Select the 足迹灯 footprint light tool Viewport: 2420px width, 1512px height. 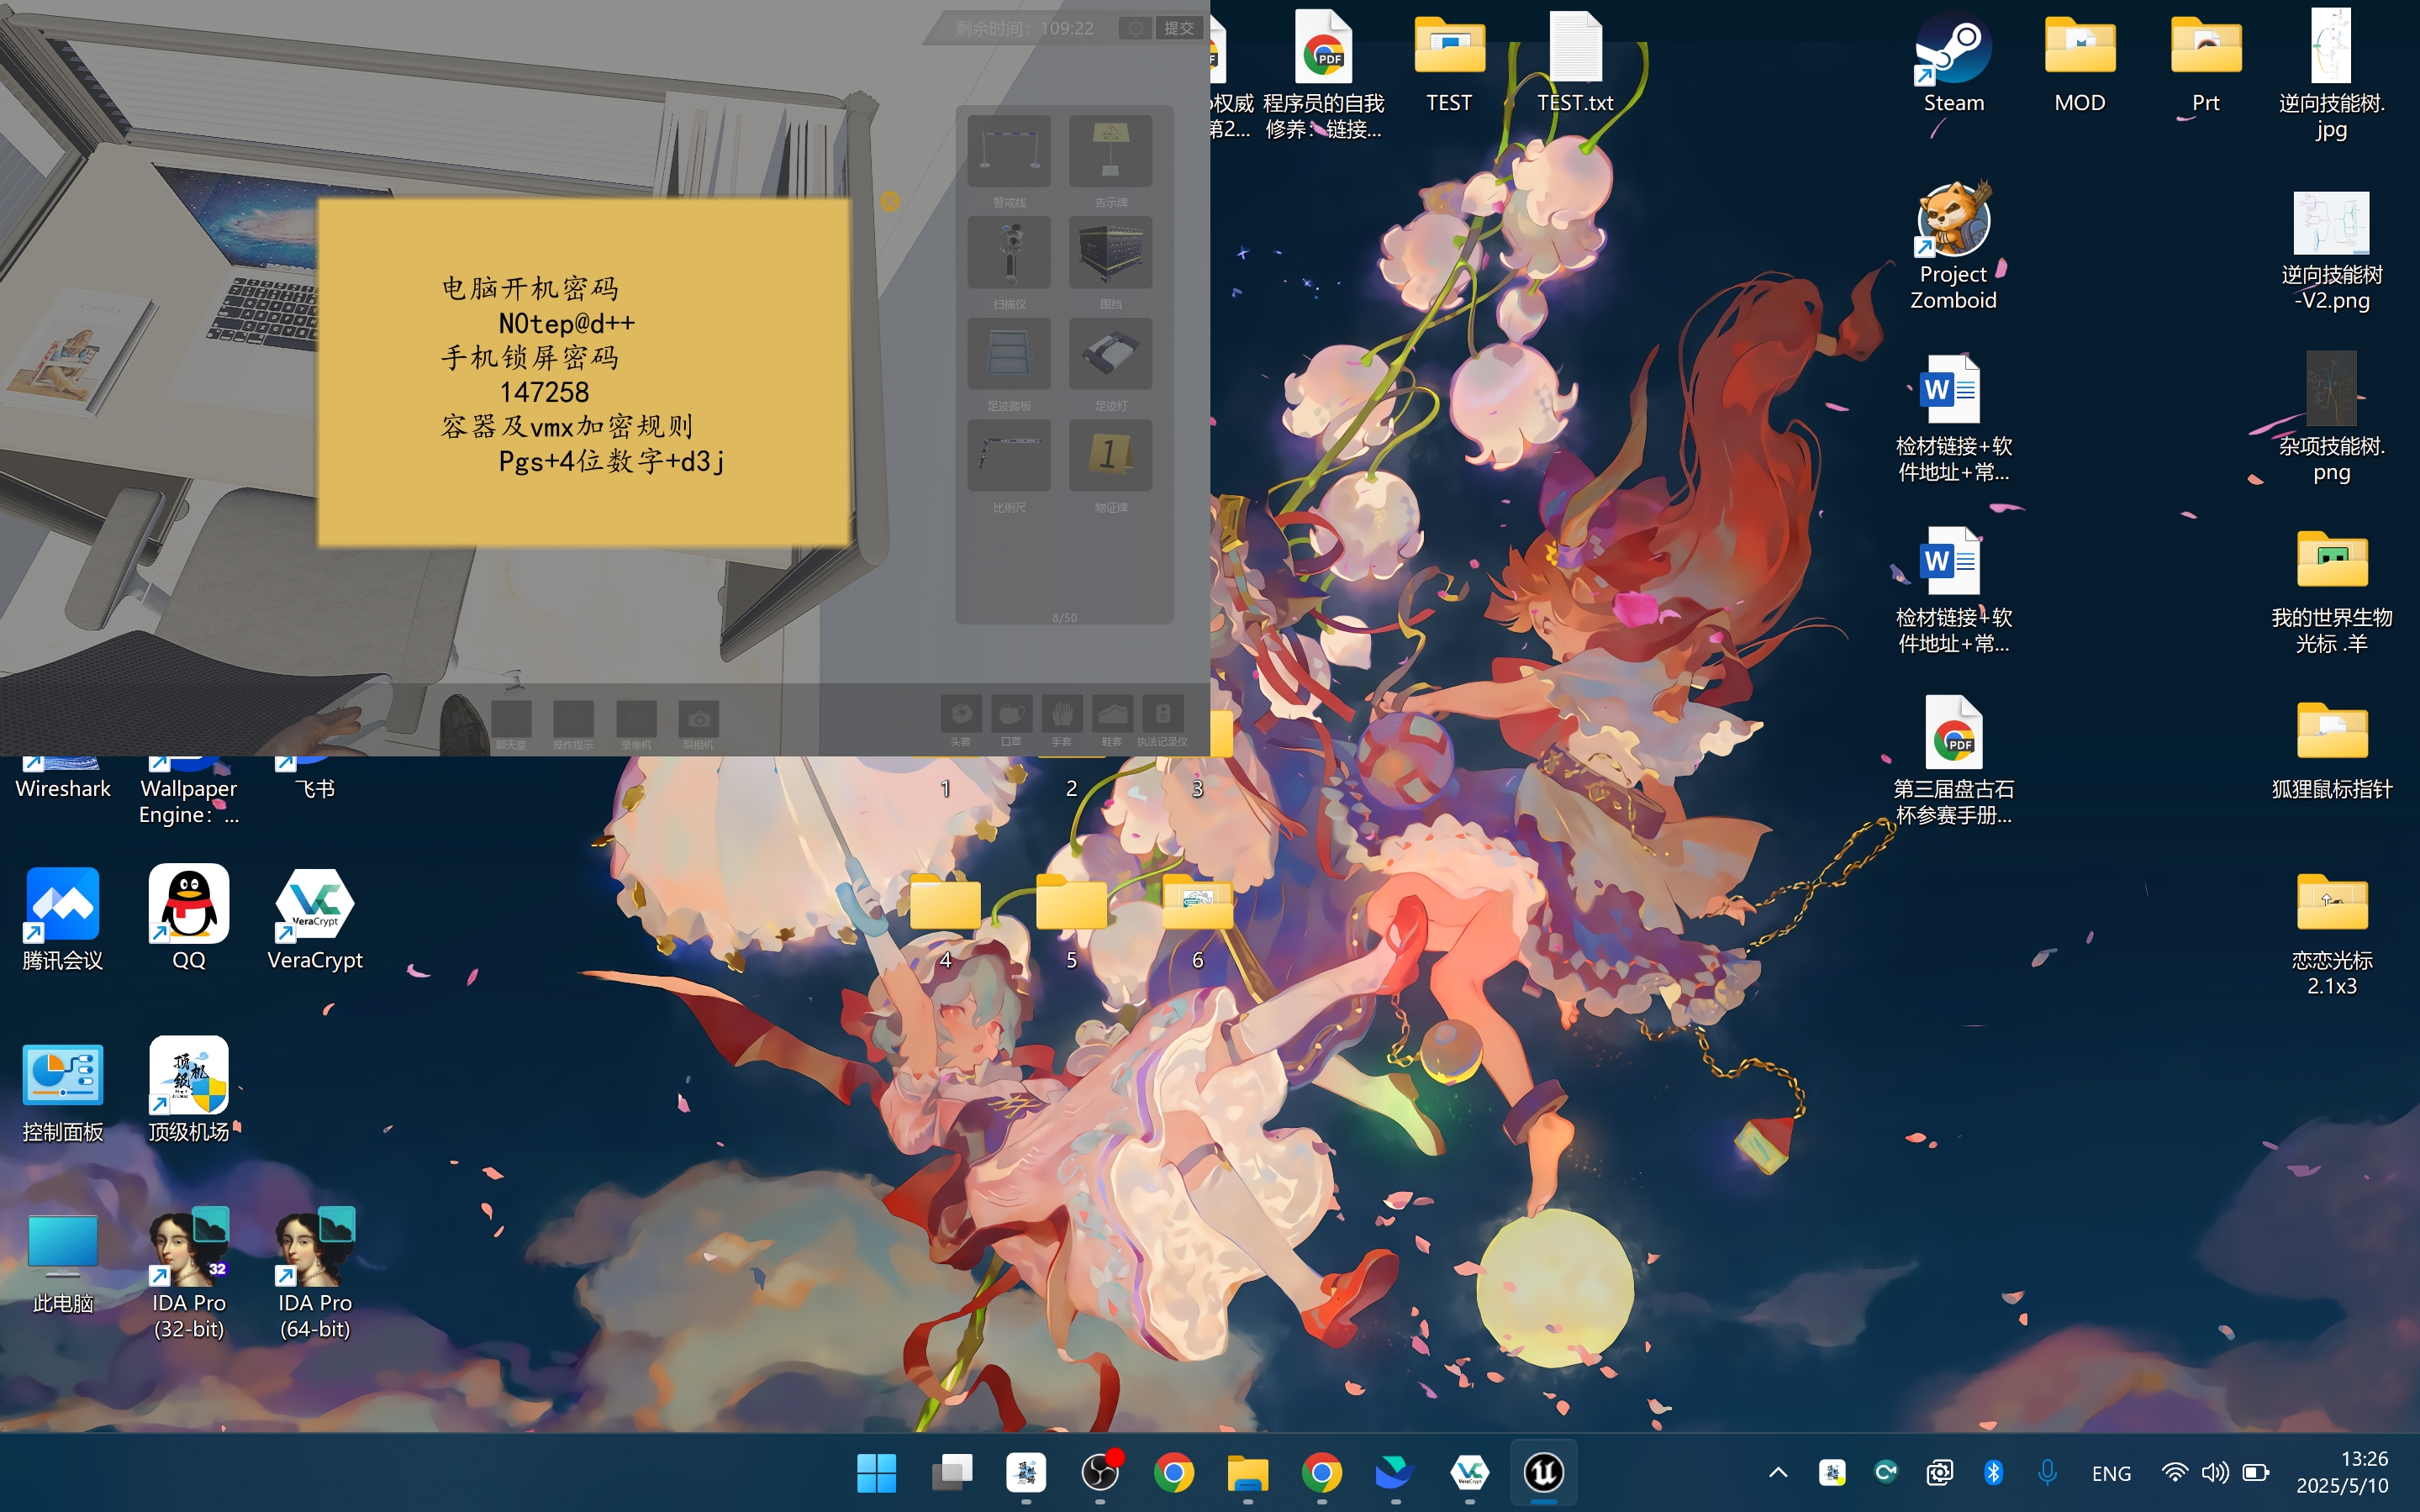(x=1110, y=354)
